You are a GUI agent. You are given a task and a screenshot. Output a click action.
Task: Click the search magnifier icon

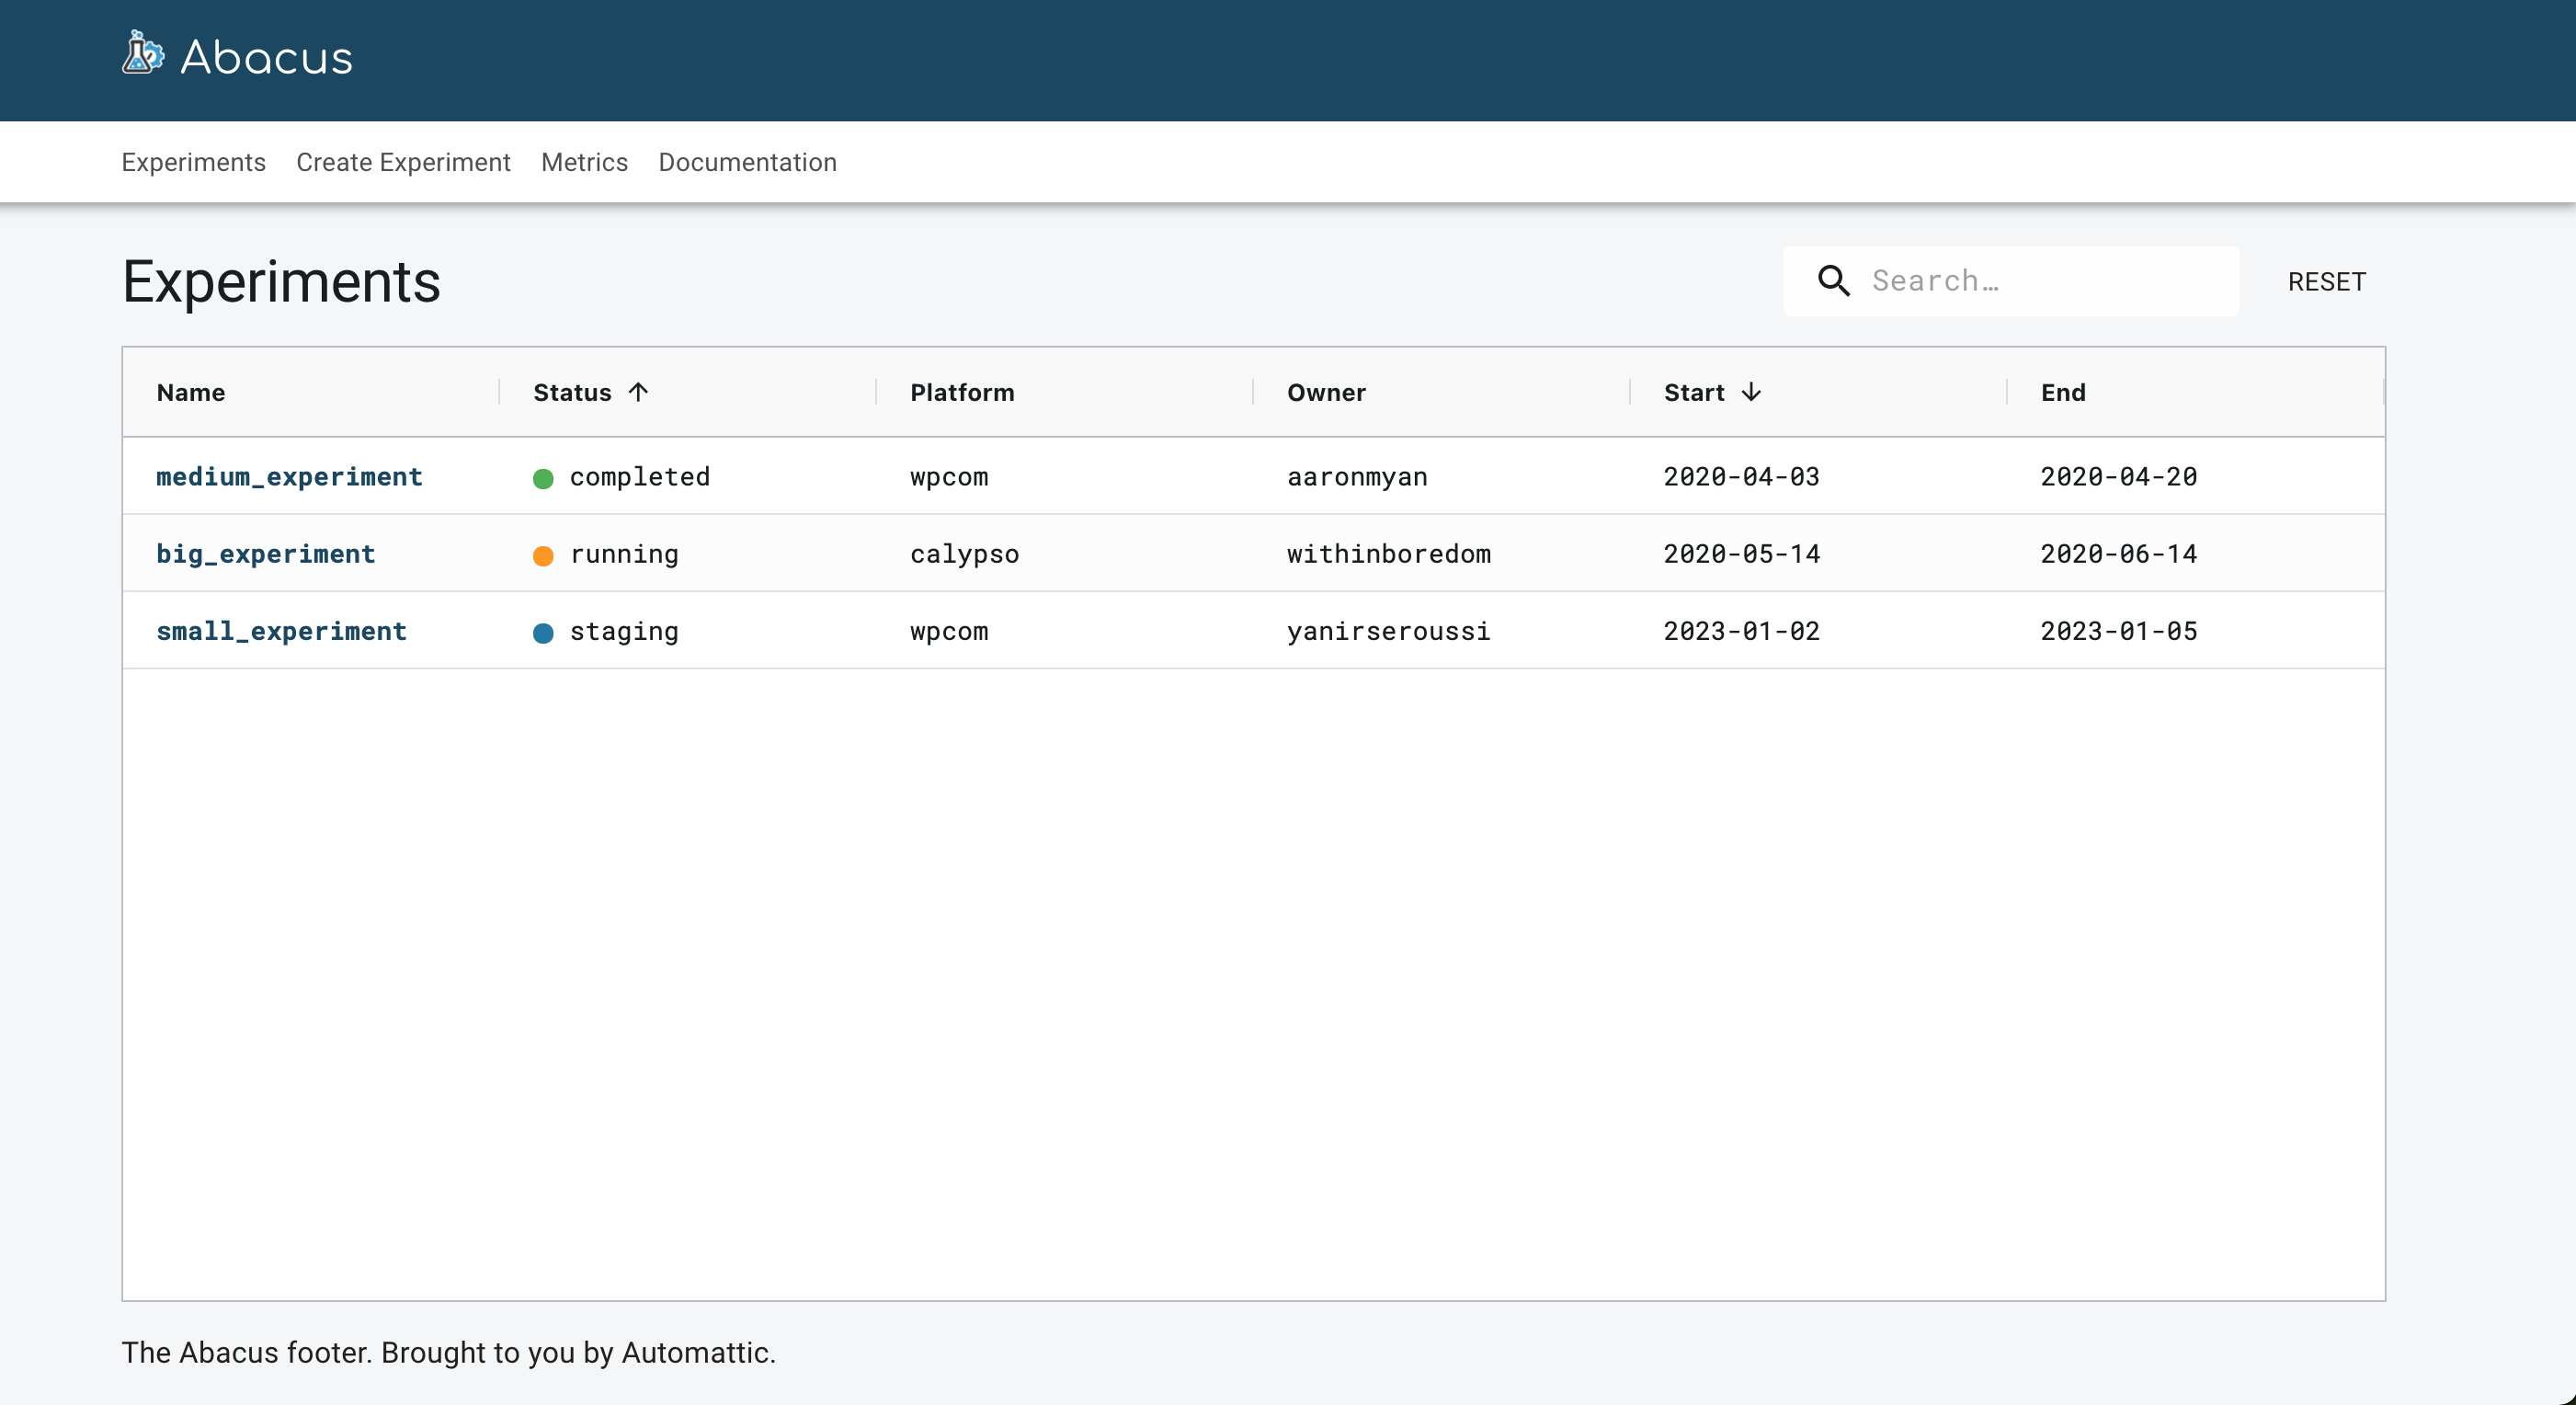pos(1833,281)
